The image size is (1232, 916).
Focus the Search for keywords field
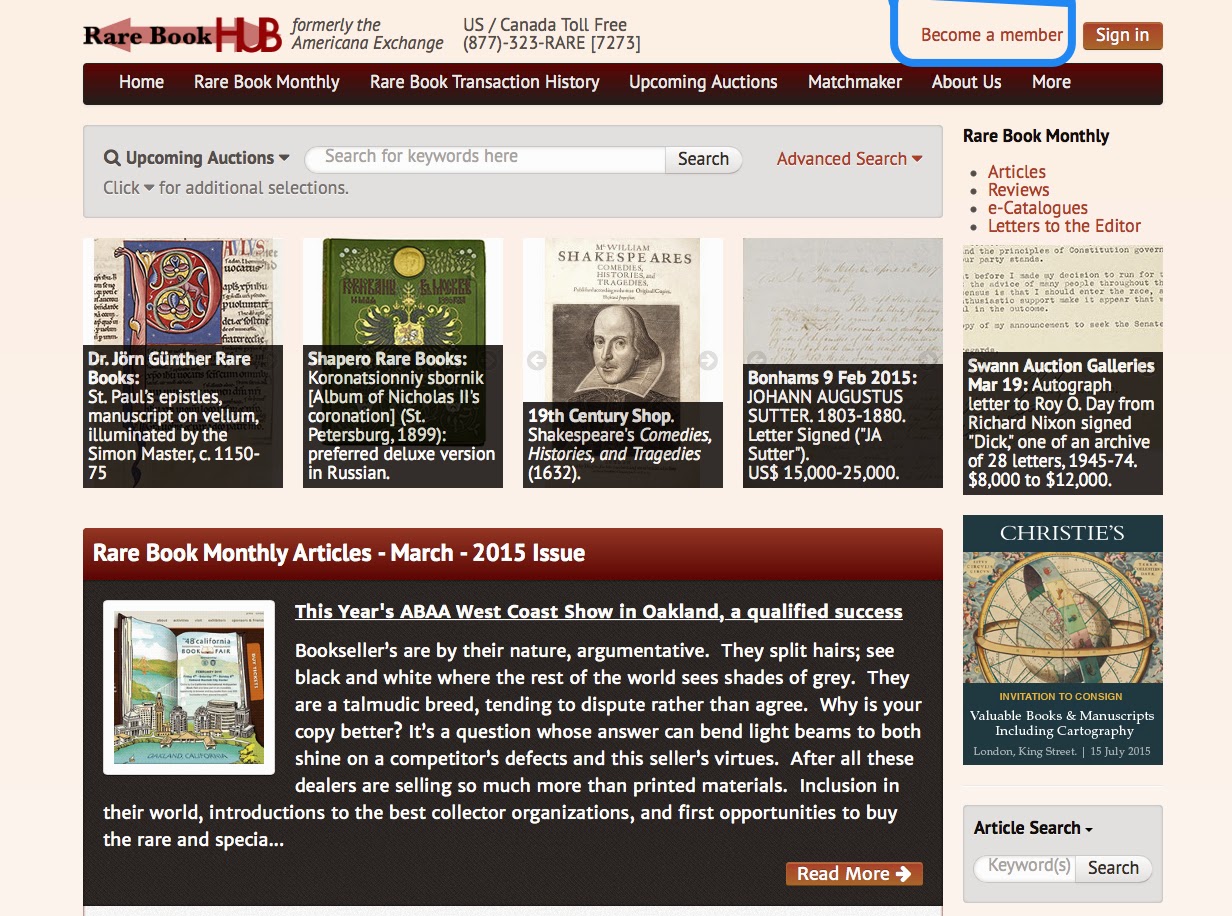485,158
